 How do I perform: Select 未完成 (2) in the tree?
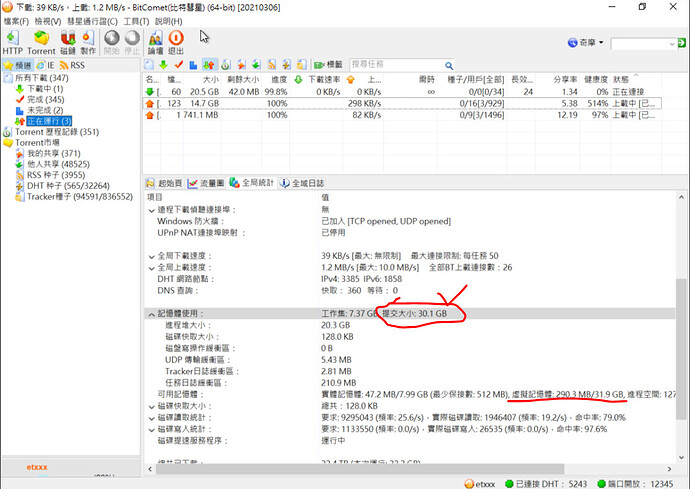[x=45, y=110]
